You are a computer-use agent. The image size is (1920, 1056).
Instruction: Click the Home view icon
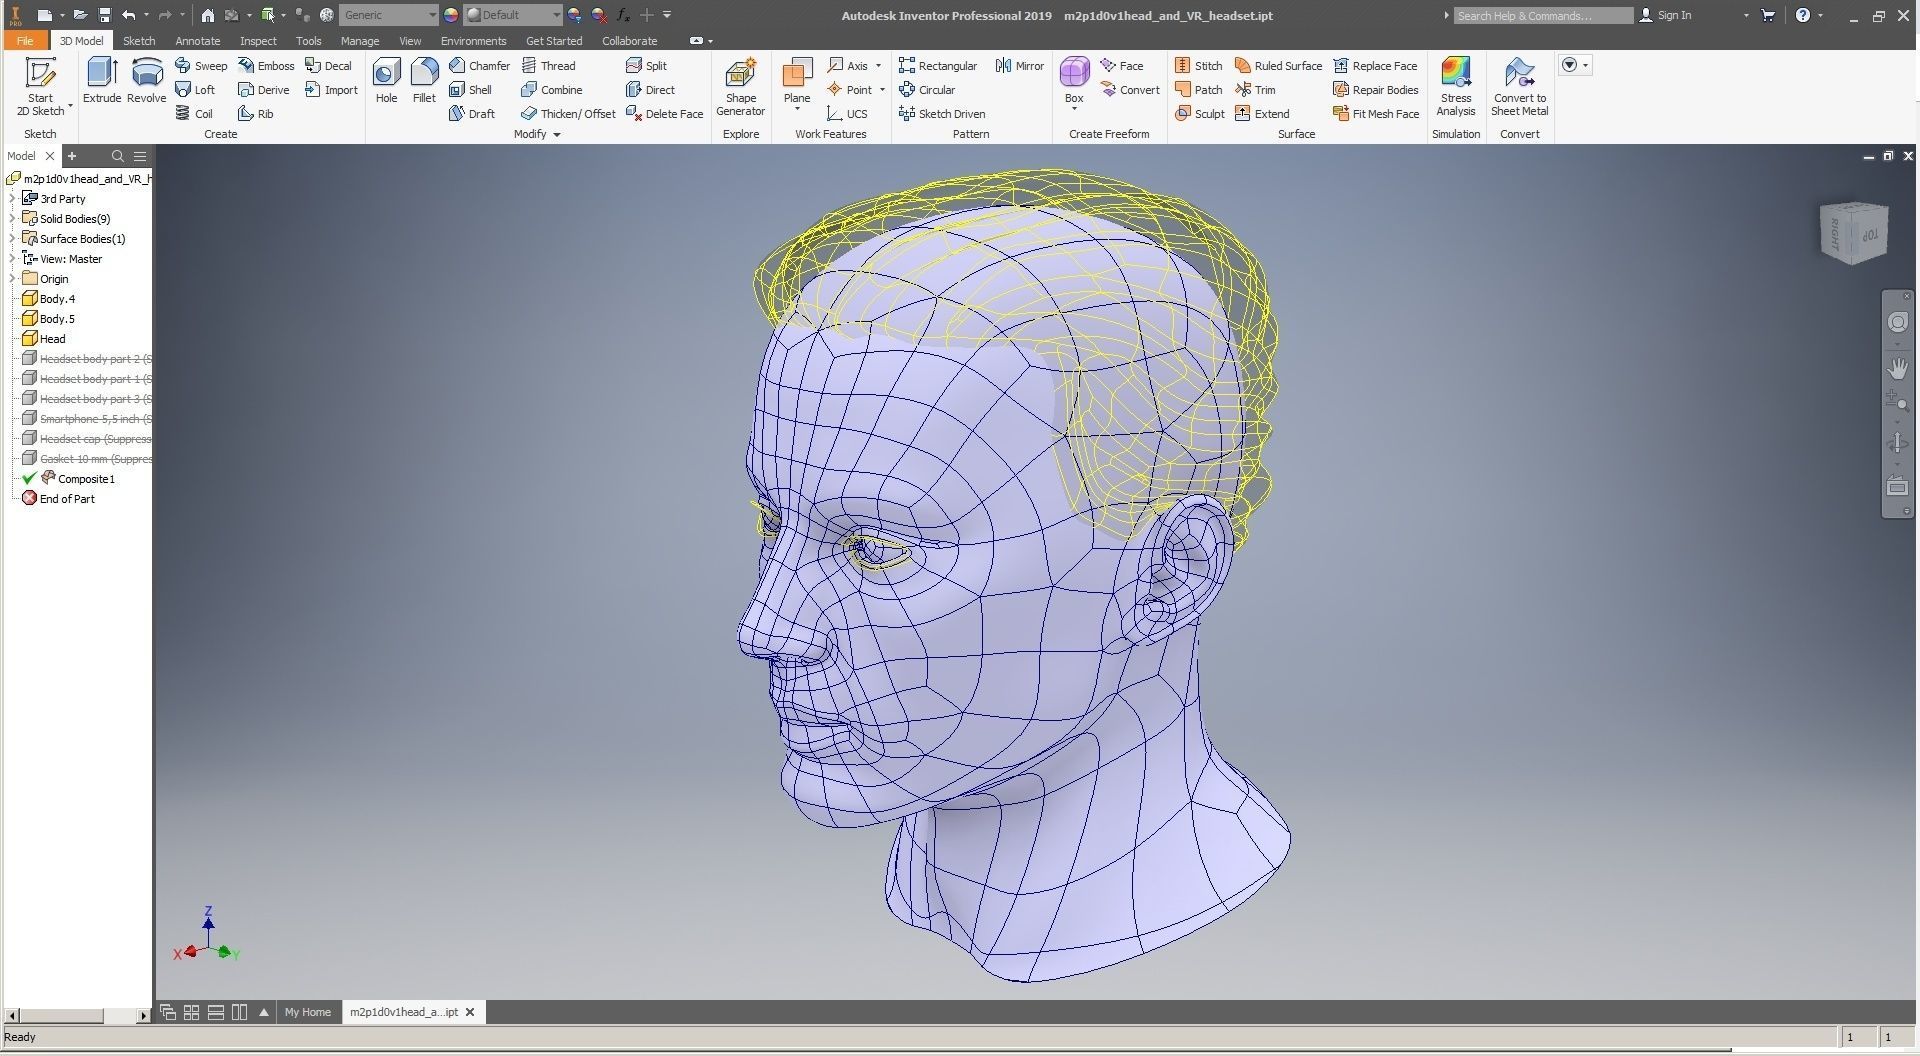tap(207, 15)
